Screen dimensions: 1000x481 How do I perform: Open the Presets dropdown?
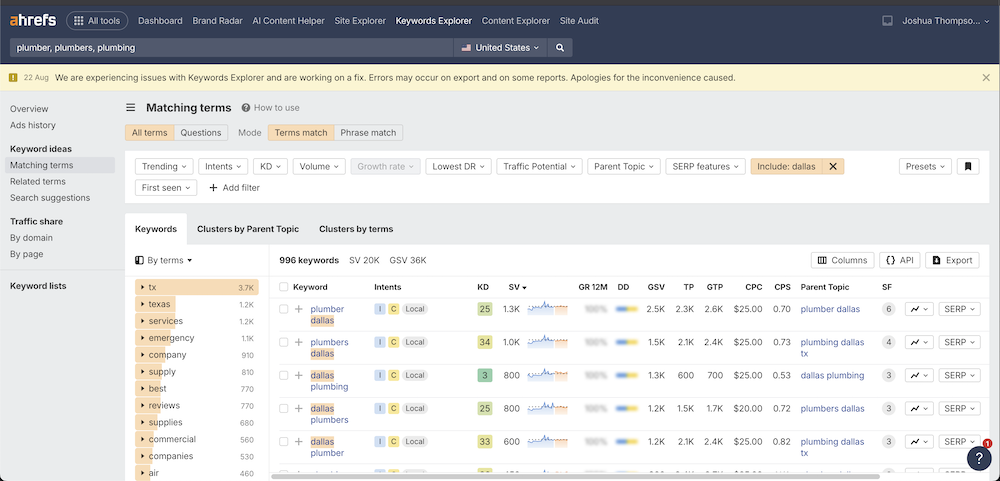click(x=925, y=166)
